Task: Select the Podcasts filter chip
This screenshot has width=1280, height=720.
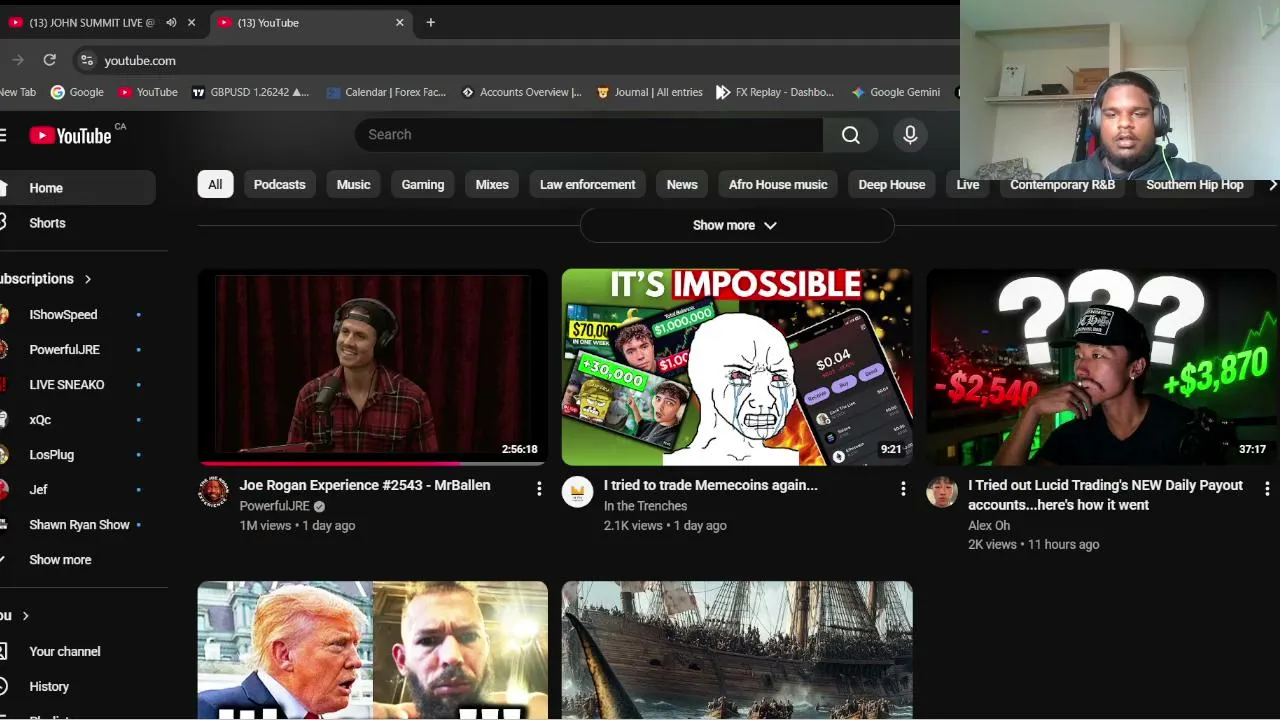Action: point(280,185)
